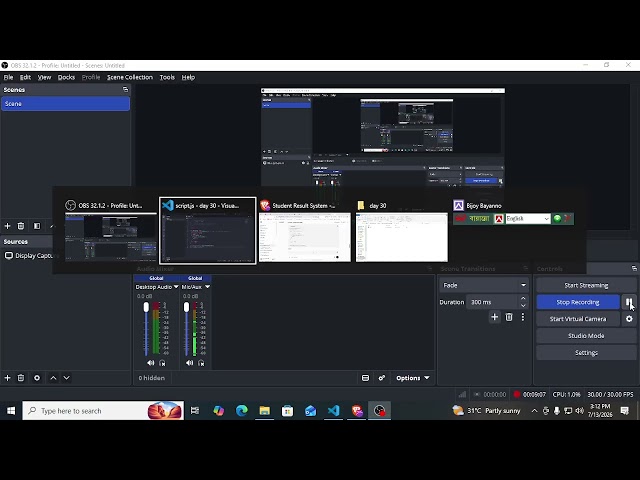This screenshot has height=480, width=640.
Task: Open the OBS Studio taskbar icon
Action: pos(379,411)
